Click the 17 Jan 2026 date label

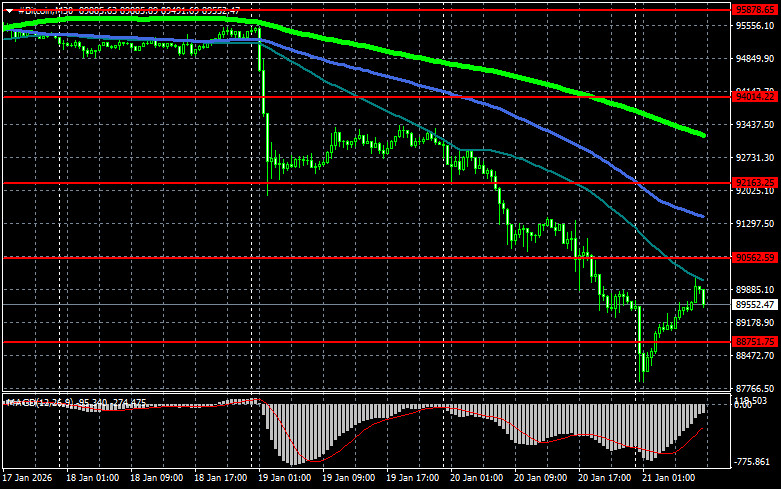click(27, 479)
